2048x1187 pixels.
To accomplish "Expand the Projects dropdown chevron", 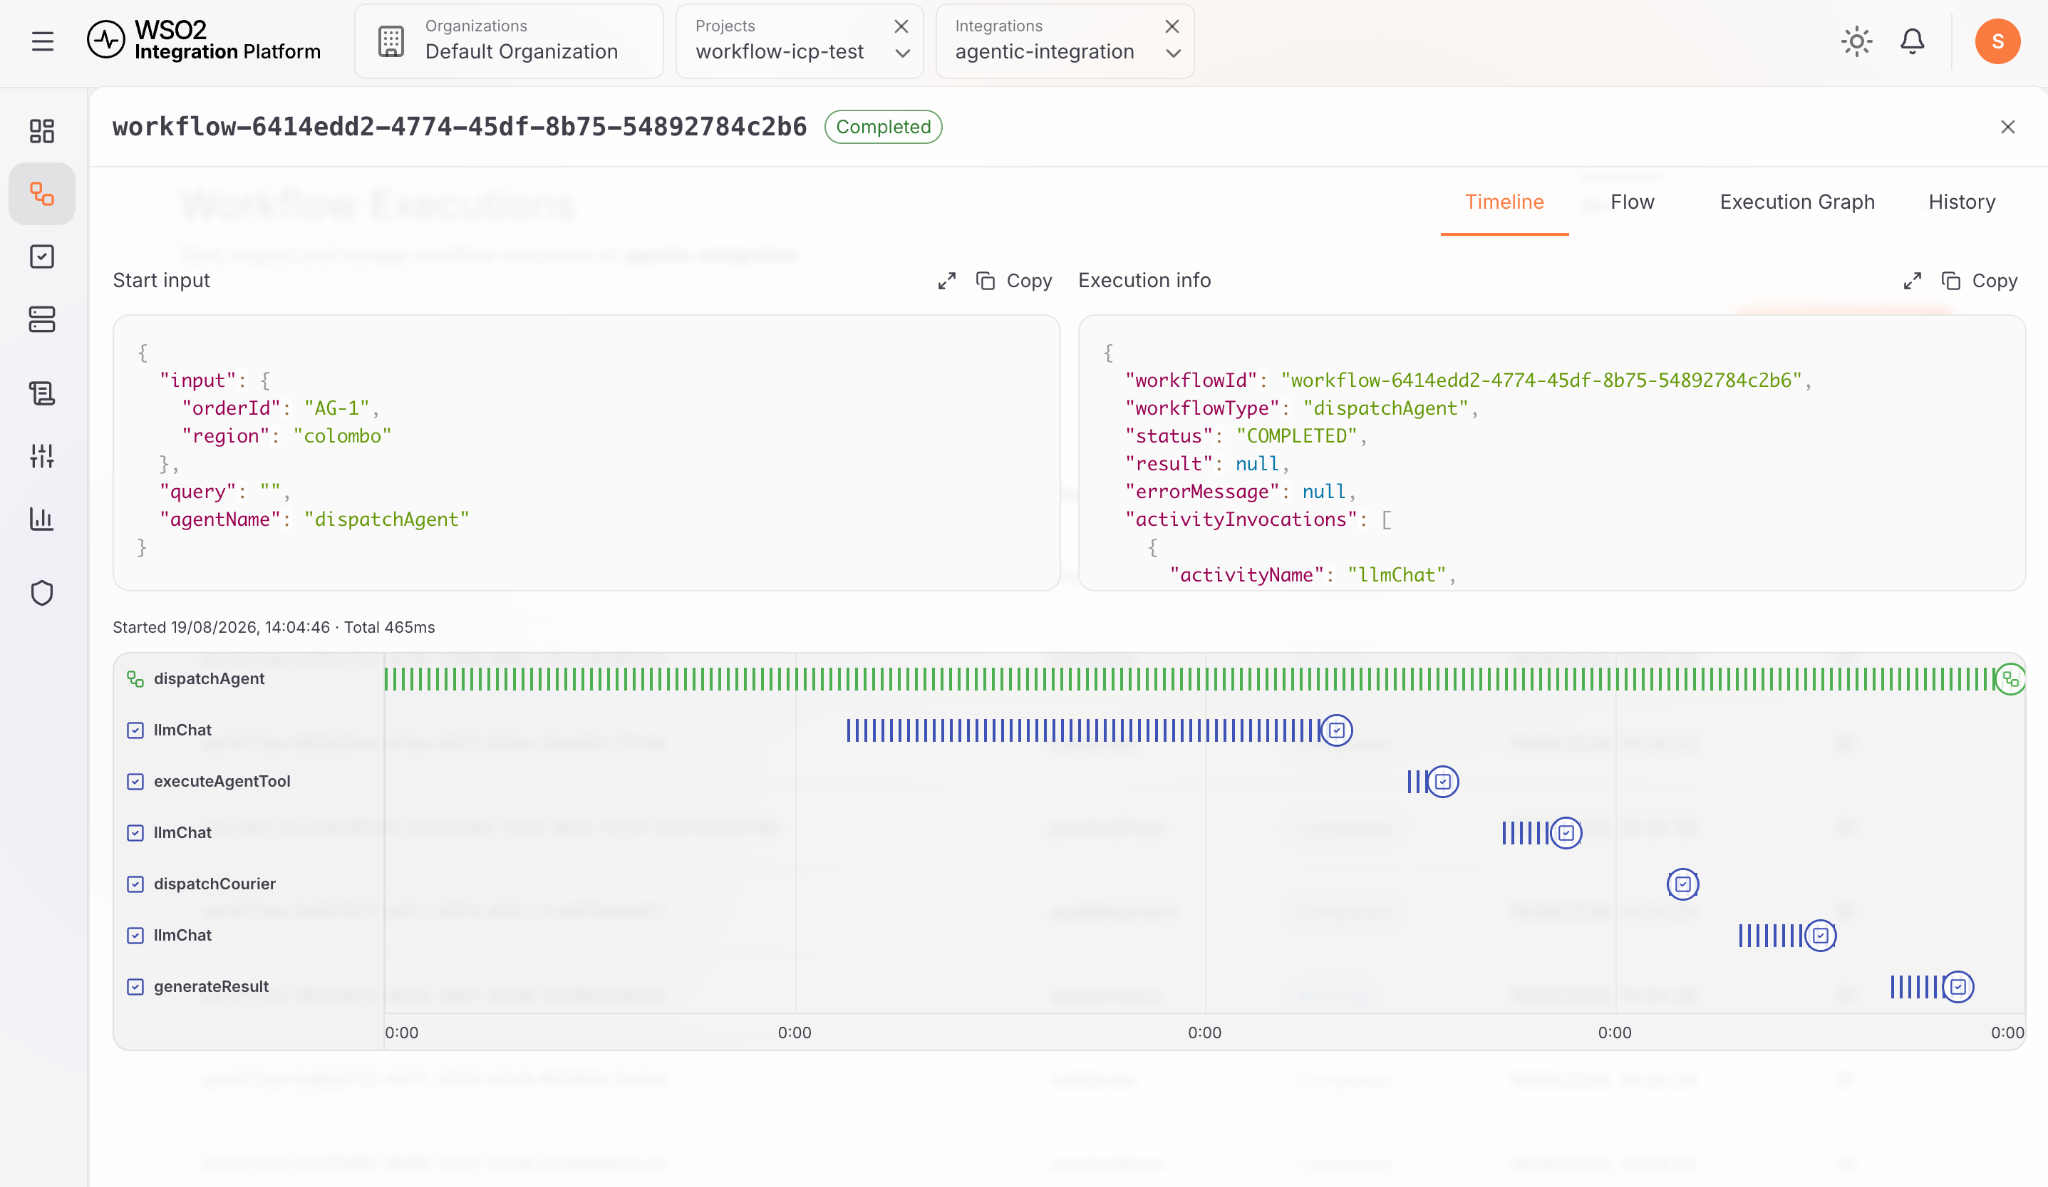I will [902, 54].
